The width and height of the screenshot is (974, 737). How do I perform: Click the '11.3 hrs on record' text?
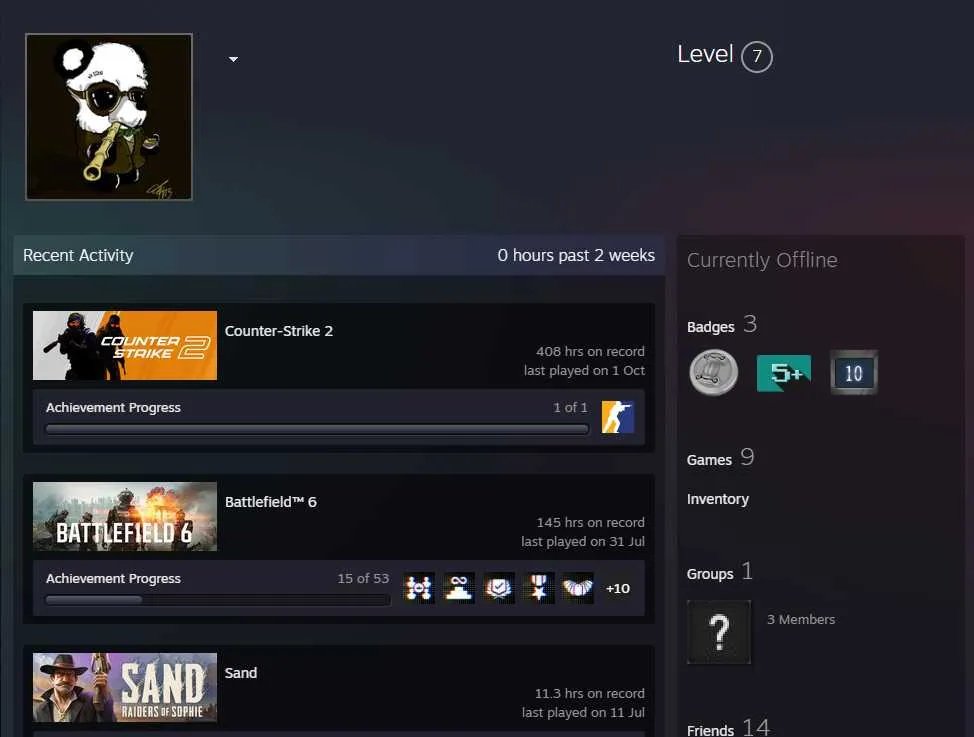[x=589, y=693]
